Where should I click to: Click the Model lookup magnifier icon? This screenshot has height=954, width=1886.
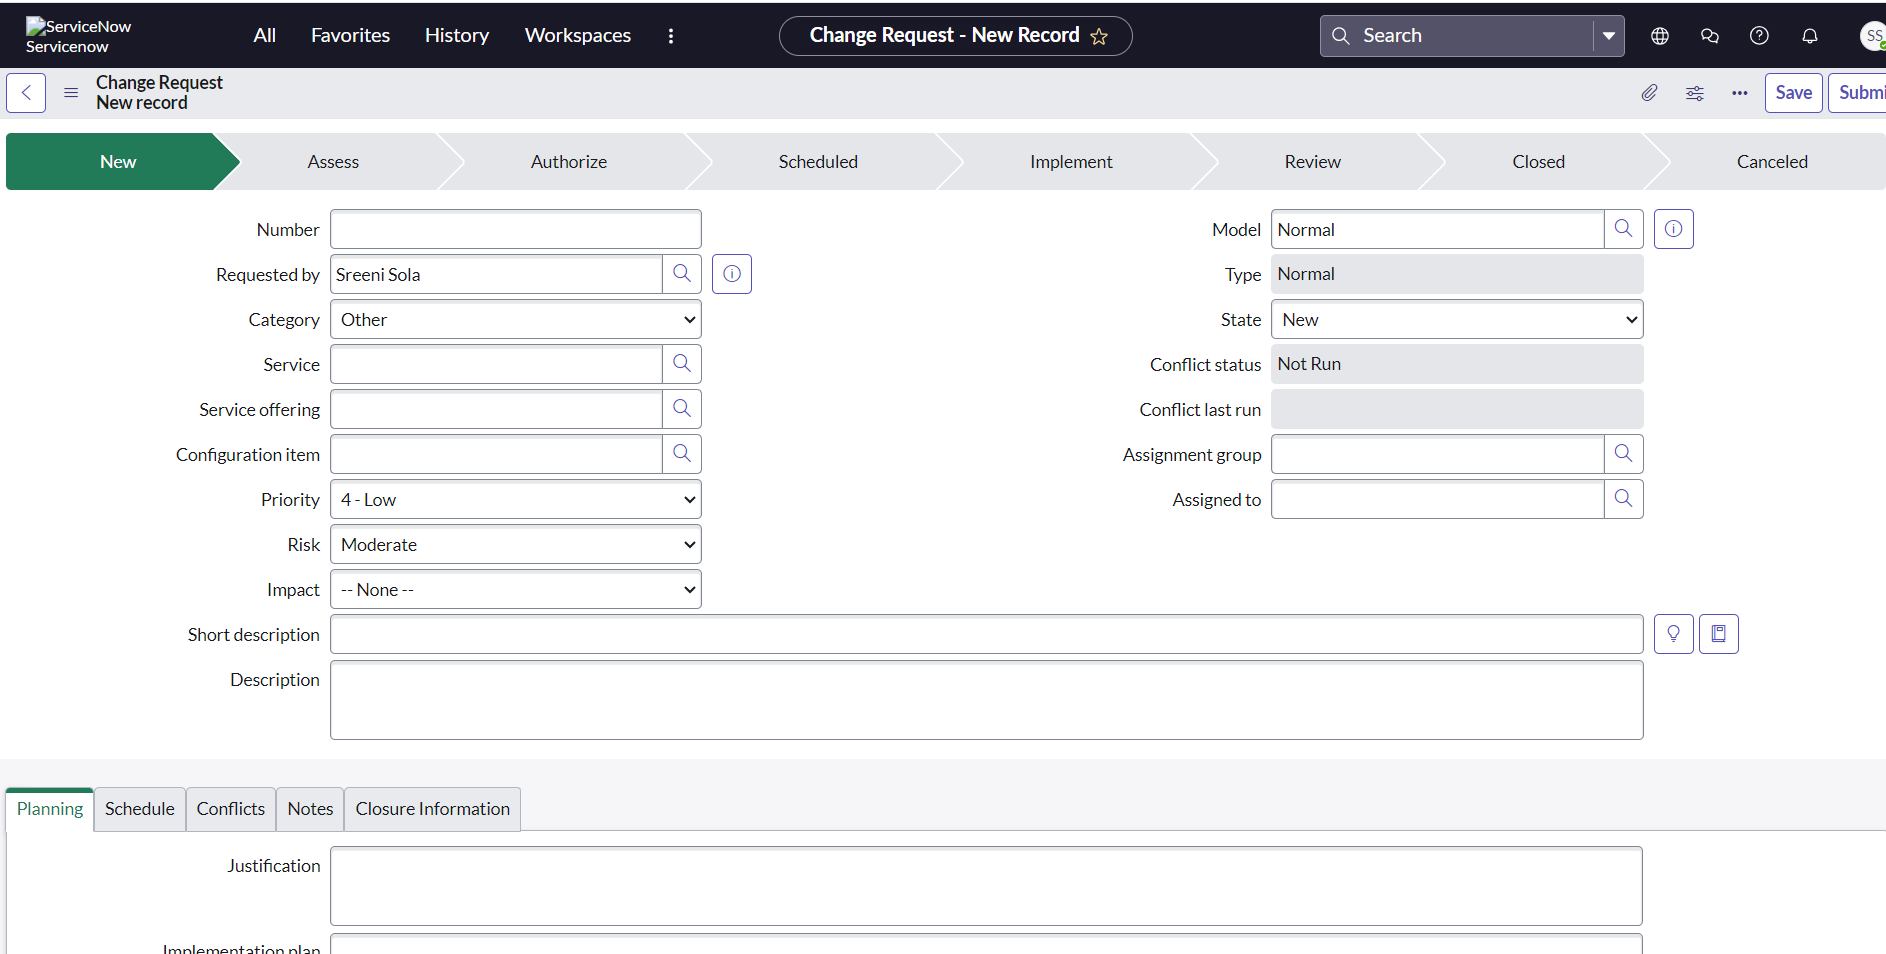point(1623,229)
